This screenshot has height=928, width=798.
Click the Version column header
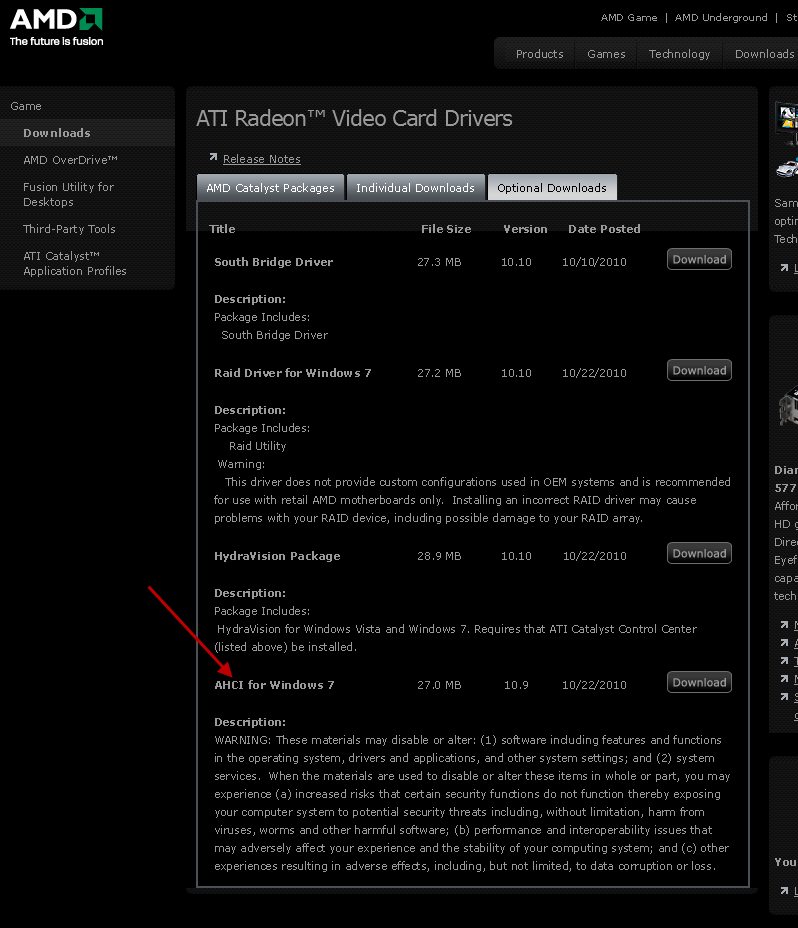525,229
